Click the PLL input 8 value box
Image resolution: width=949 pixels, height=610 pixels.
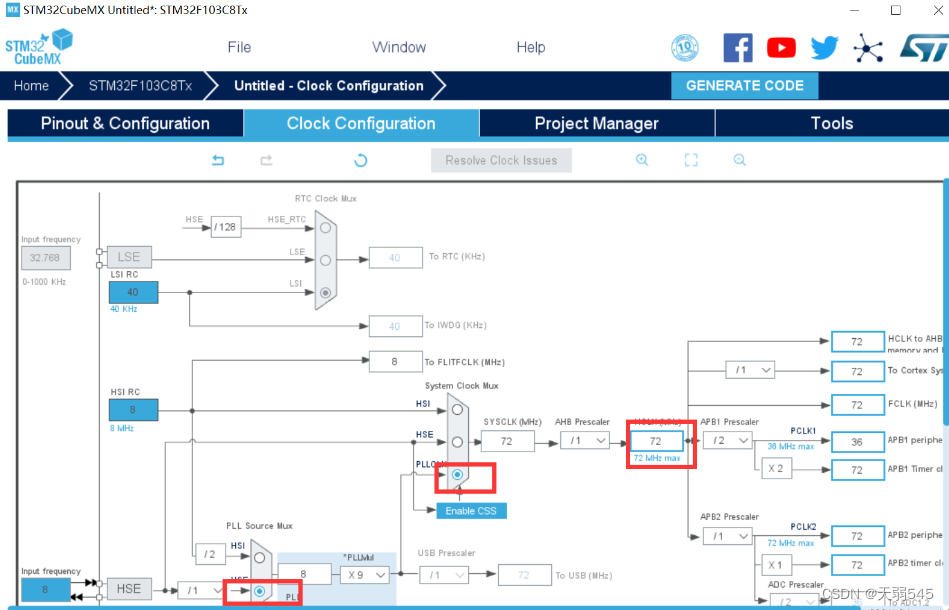[304, 574]
